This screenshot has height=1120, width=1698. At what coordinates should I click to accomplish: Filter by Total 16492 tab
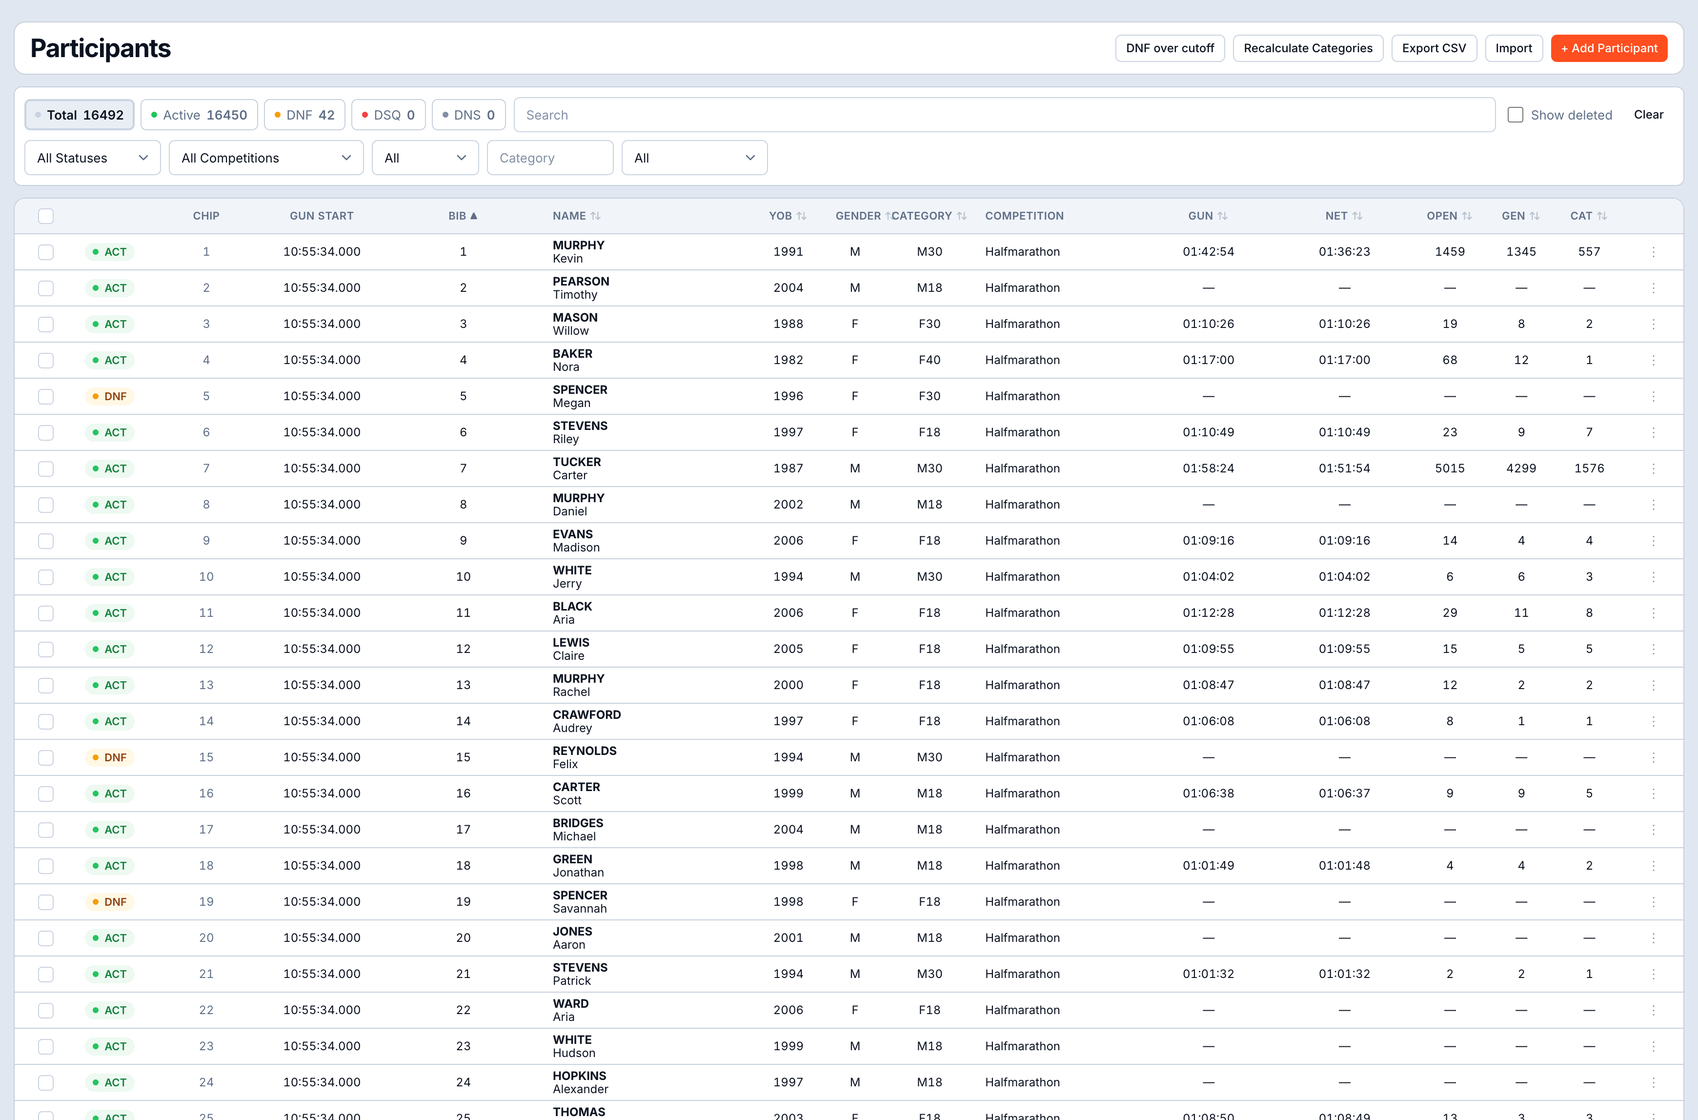coord(80,115)
